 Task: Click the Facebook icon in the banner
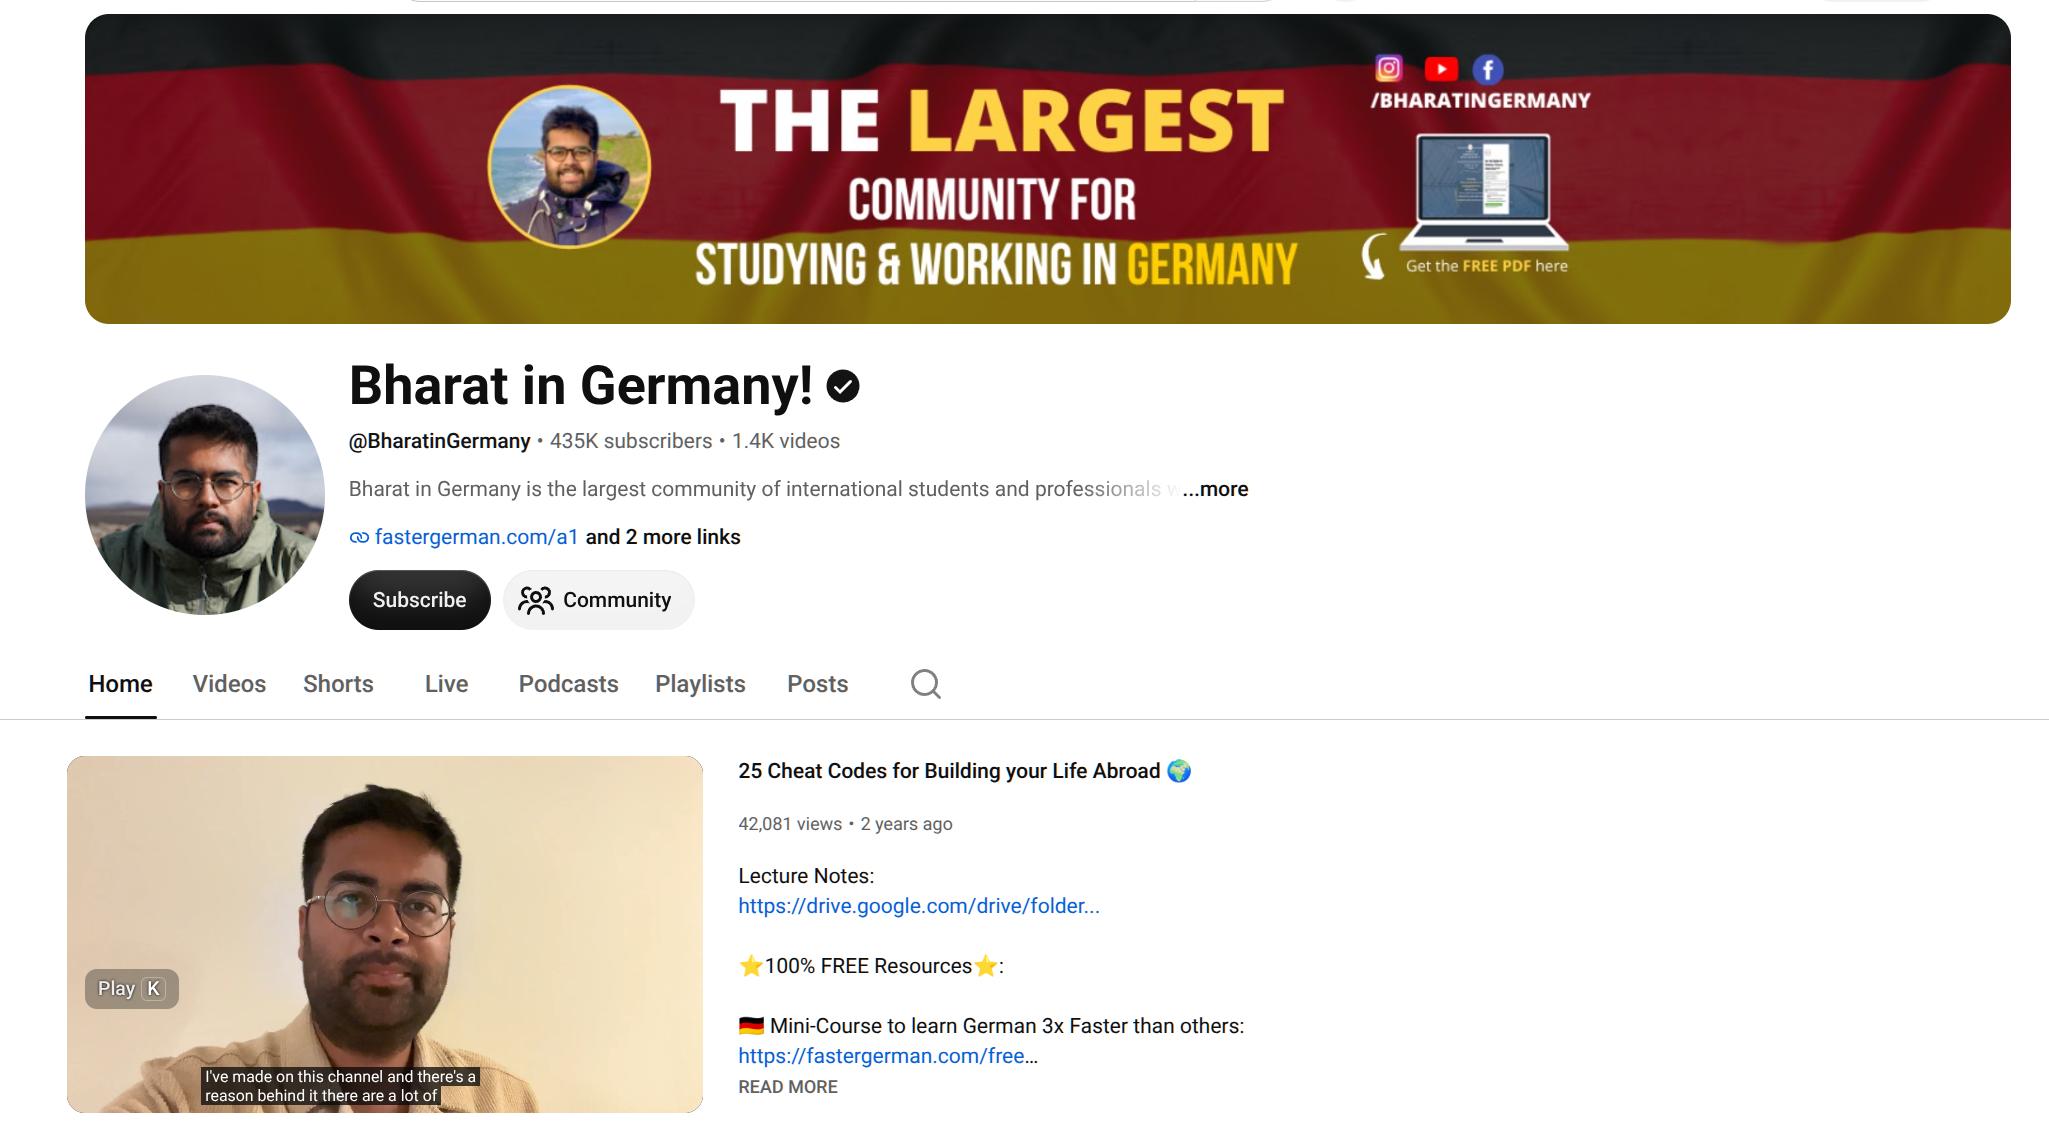coord(1488,69)
